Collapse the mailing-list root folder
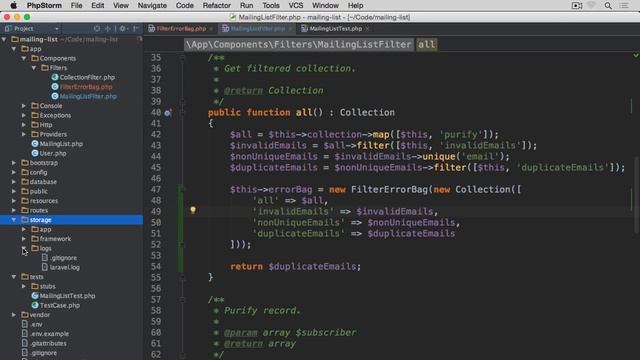Image resolution: width=640 pixels, height=360 pixels. tap(4, 39)
